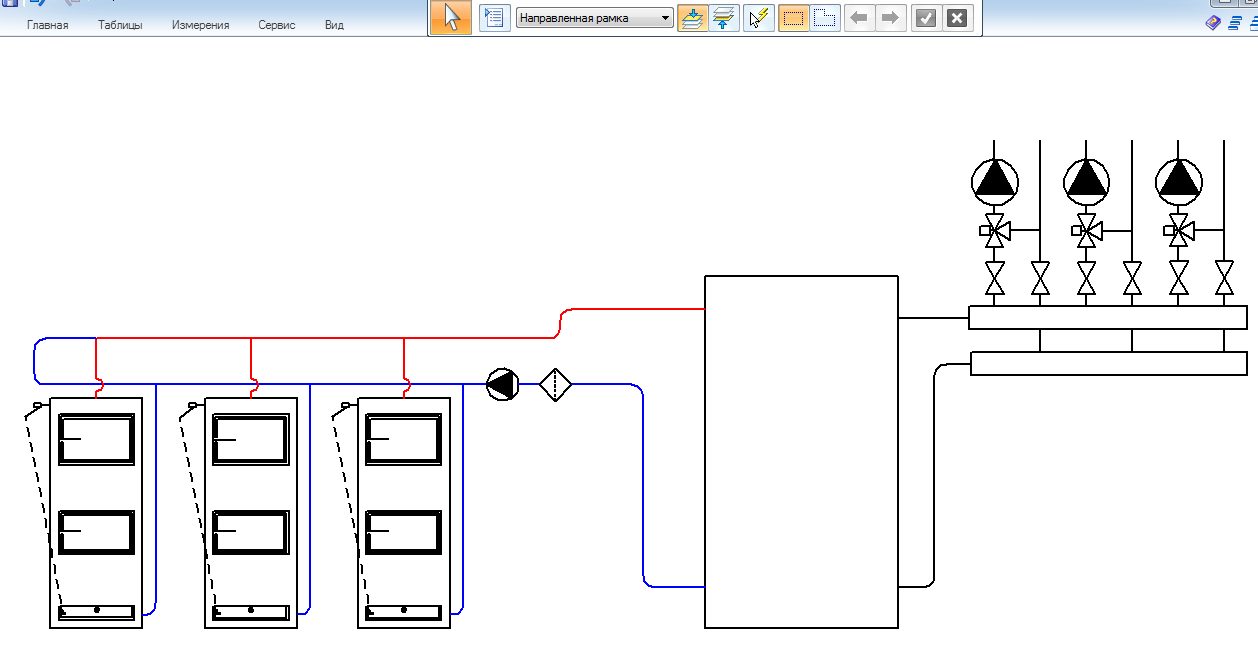Open the Главная ribbon tab
This screenshot has width=1258, height=663.
[x=48, y=25]
